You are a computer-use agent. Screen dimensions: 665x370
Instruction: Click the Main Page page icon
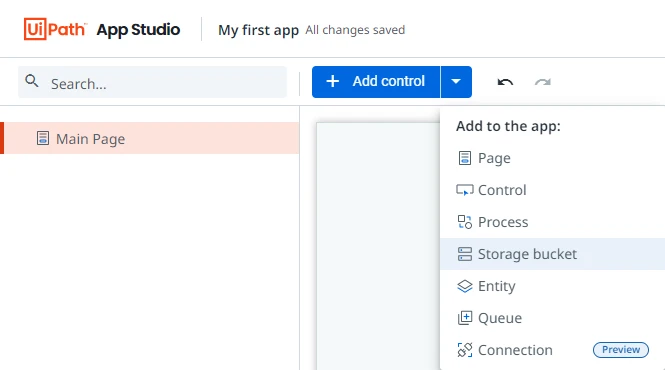(x=43, y=138)
